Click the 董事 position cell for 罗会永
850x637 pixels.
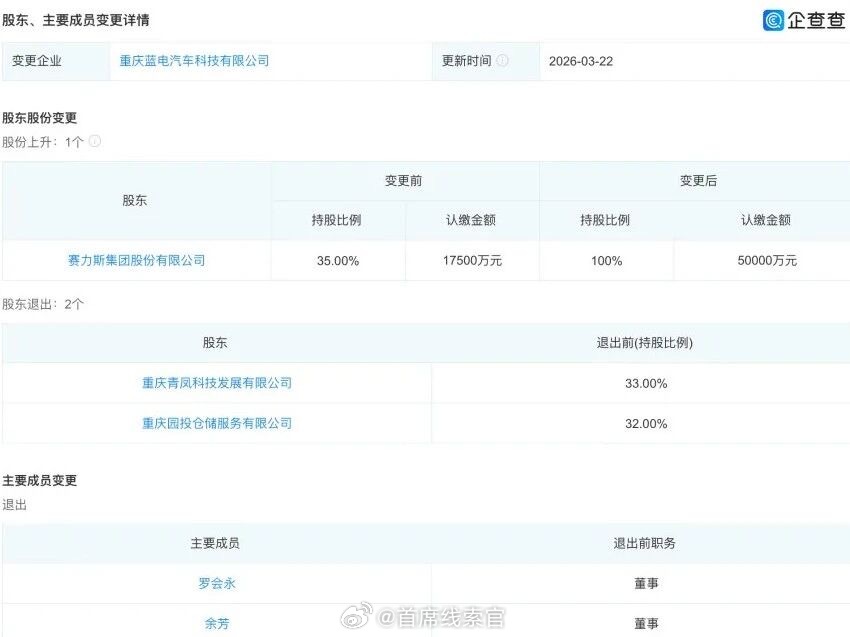[x=647, y=583]
